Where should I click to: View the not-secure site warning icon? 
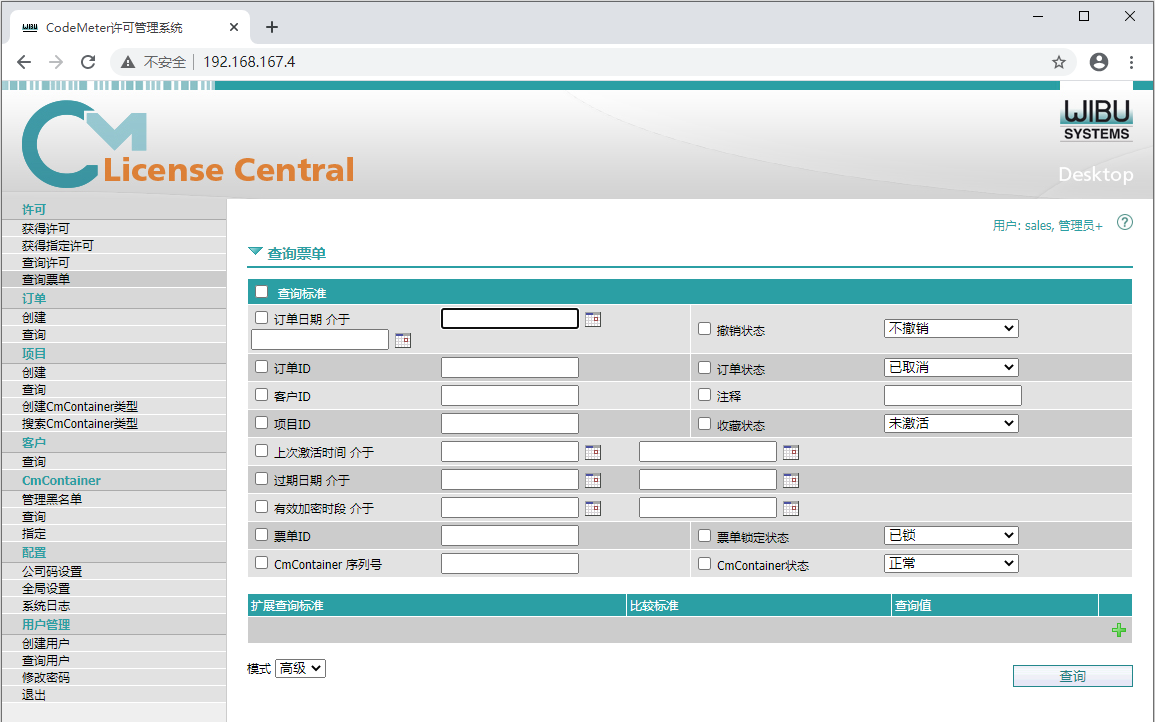[128, 62]
